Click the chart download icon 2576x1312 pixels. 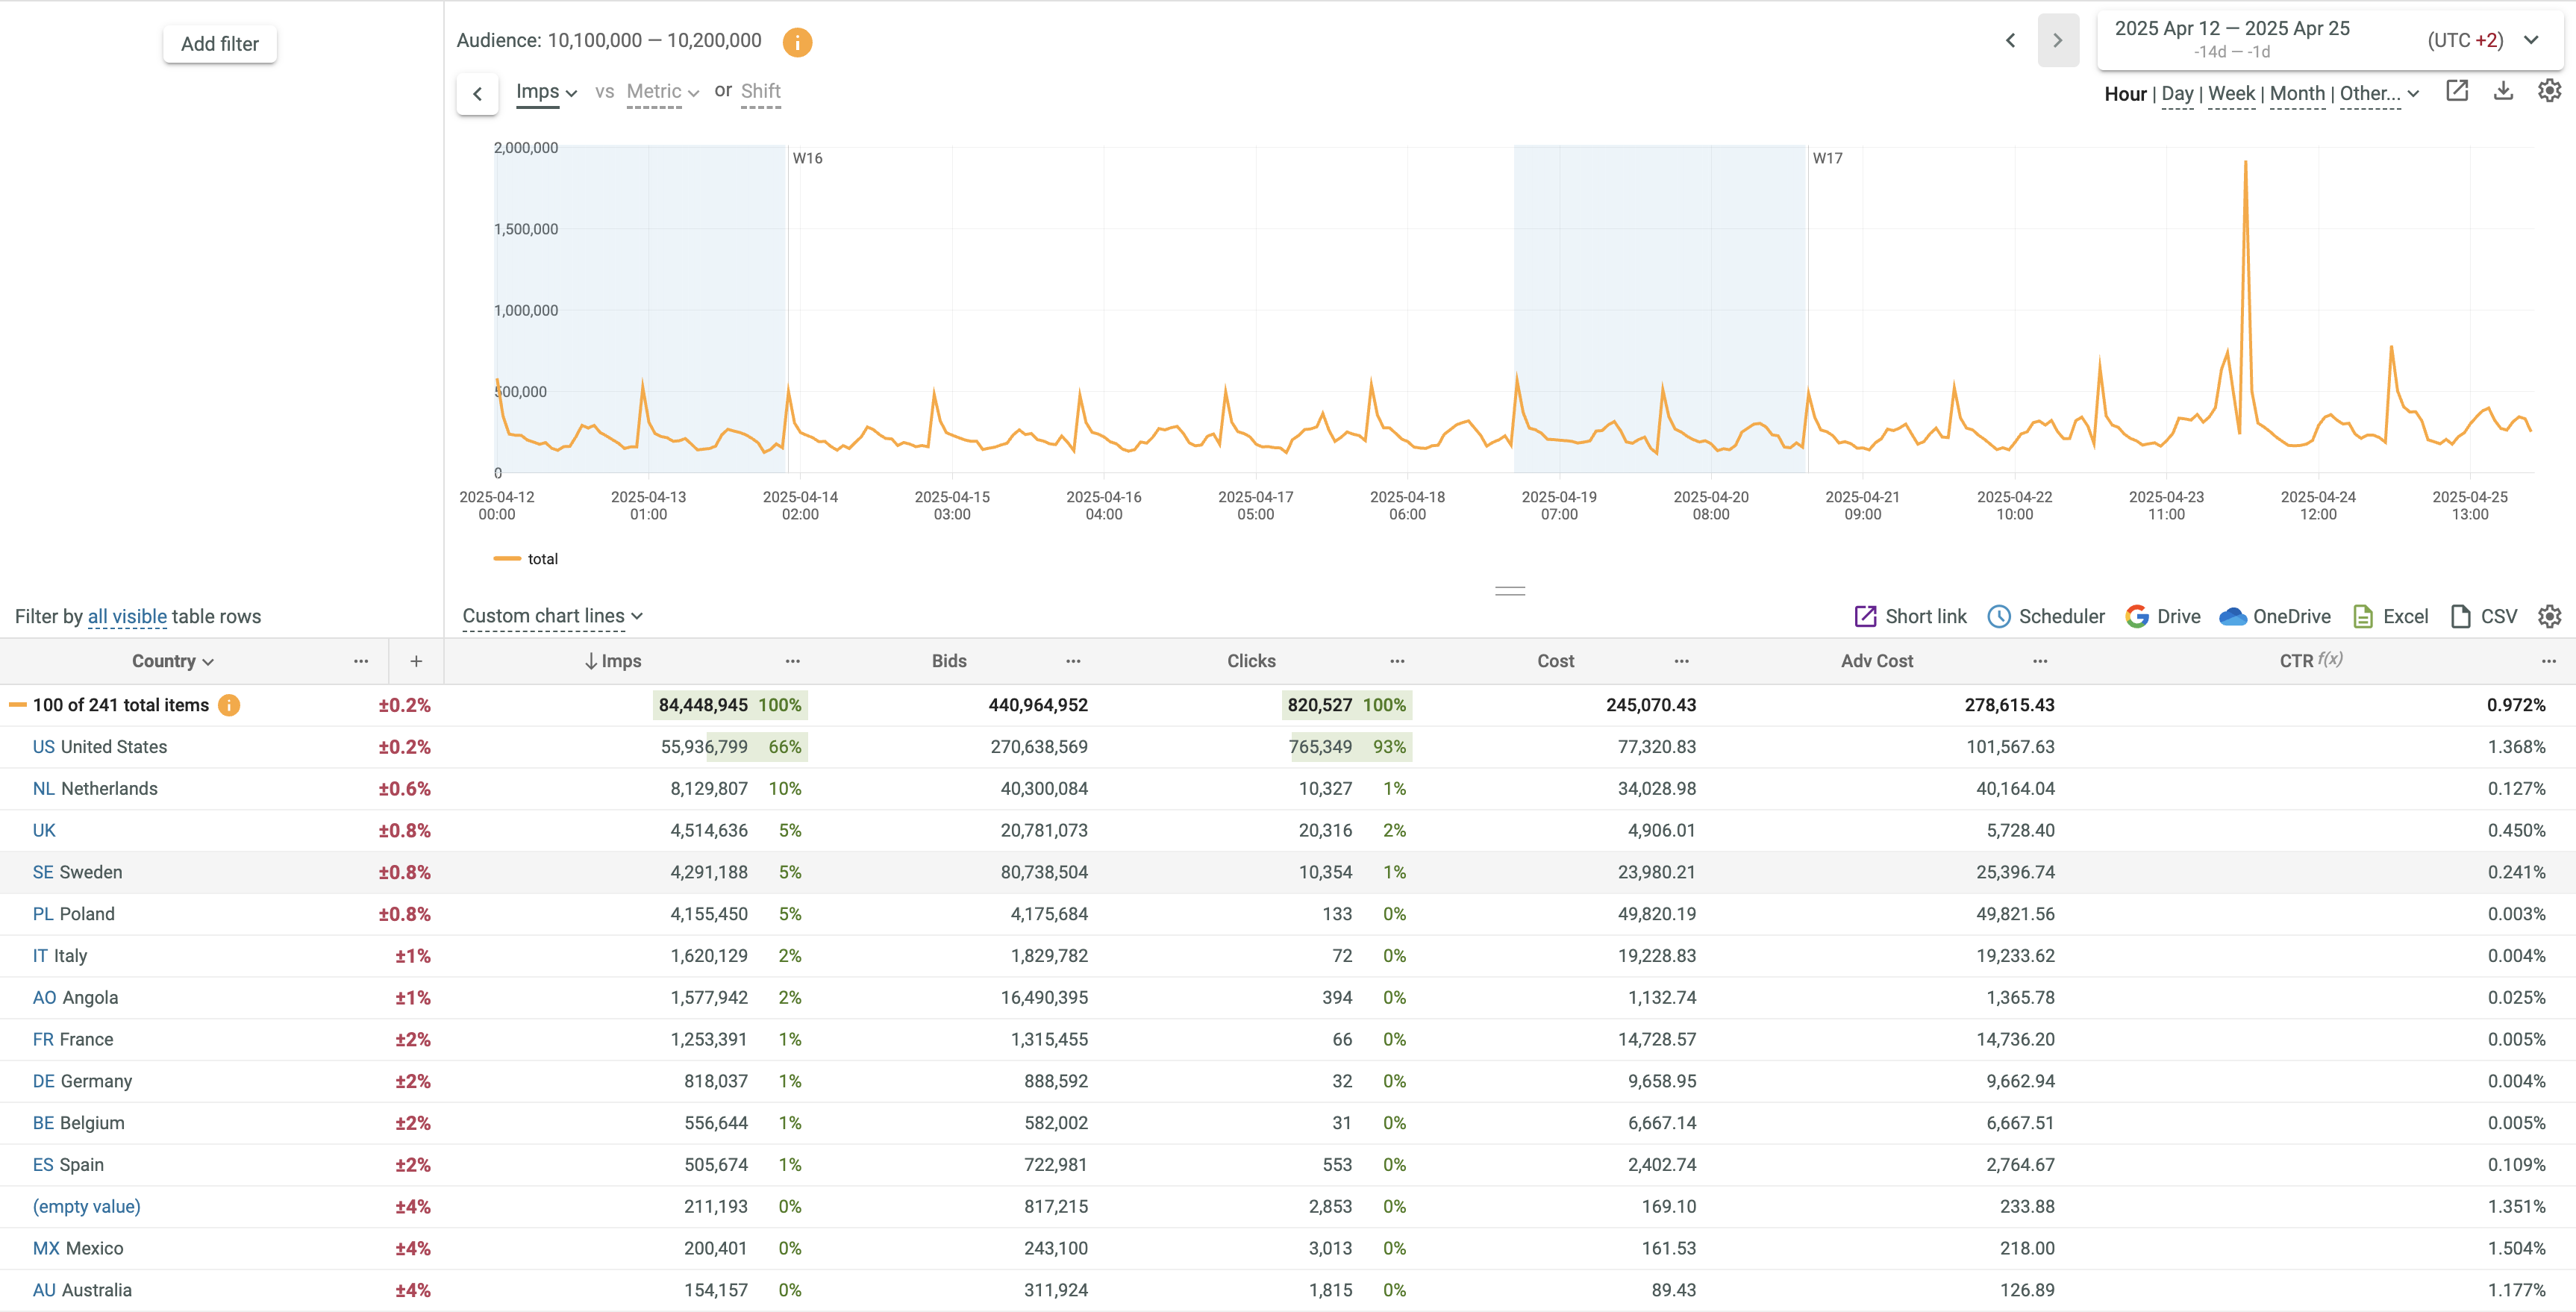click(2503, 91)
